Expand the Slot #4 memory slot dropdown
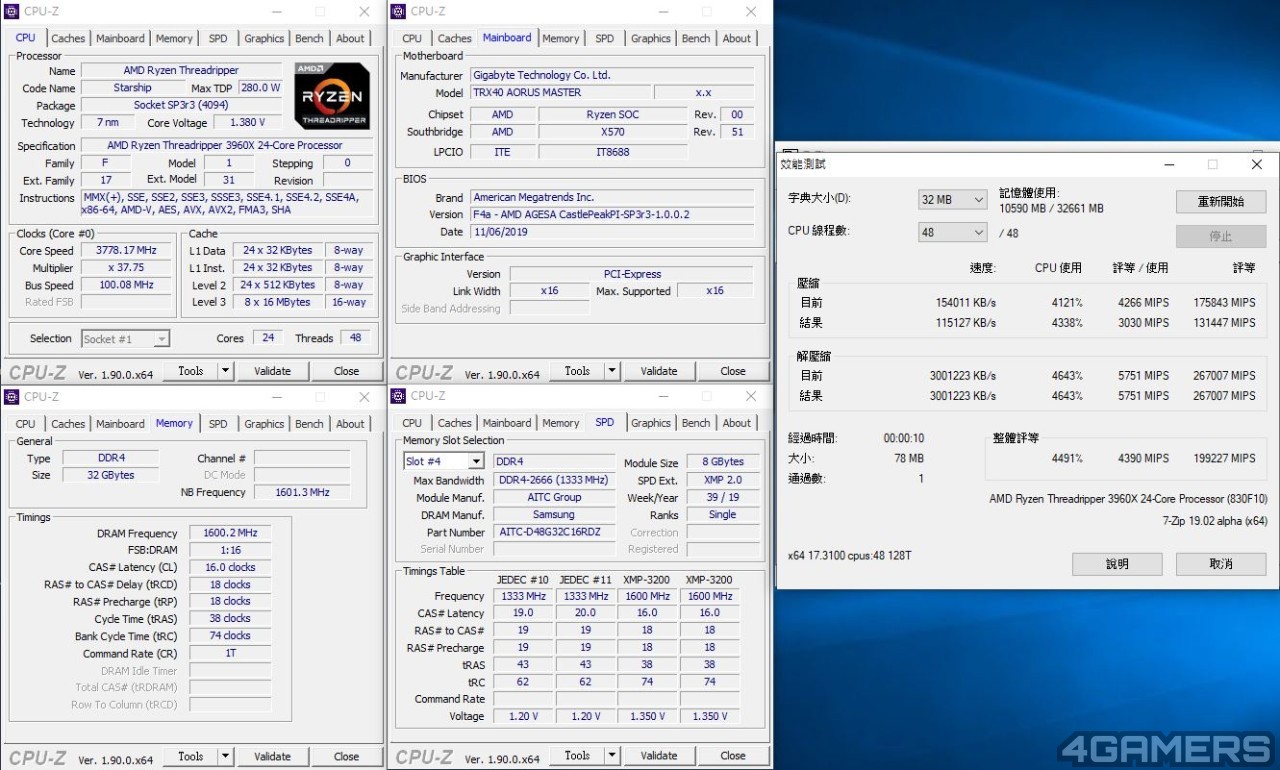Image resolution: width=1280 pixels, height=770 pixels. coord(475,461)
